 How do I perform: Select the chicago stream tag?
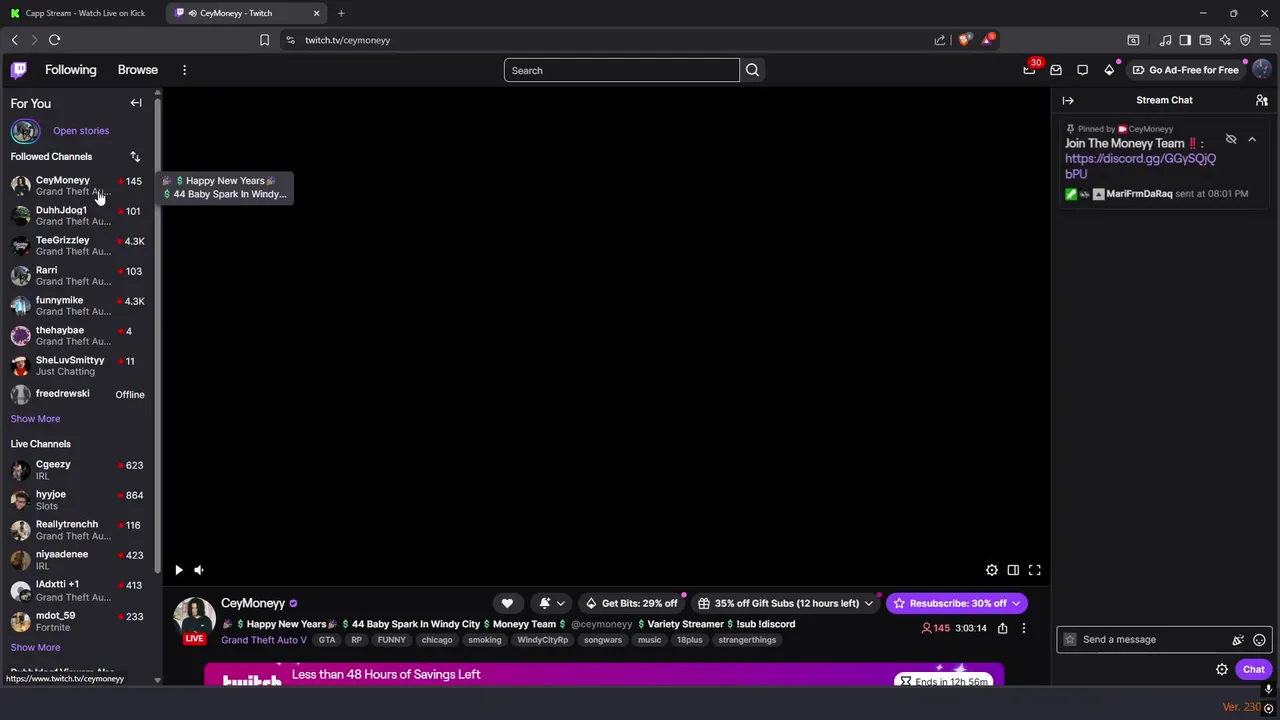click(x=437, y=640)
